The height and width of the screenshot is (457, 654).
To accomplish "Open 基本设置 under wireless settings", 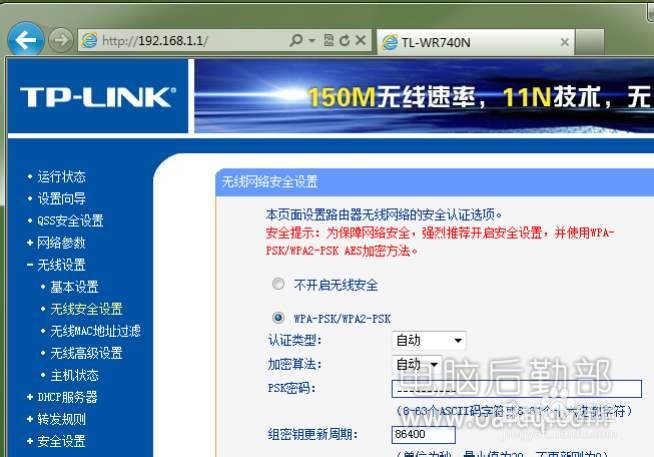I will coord(74,287).
